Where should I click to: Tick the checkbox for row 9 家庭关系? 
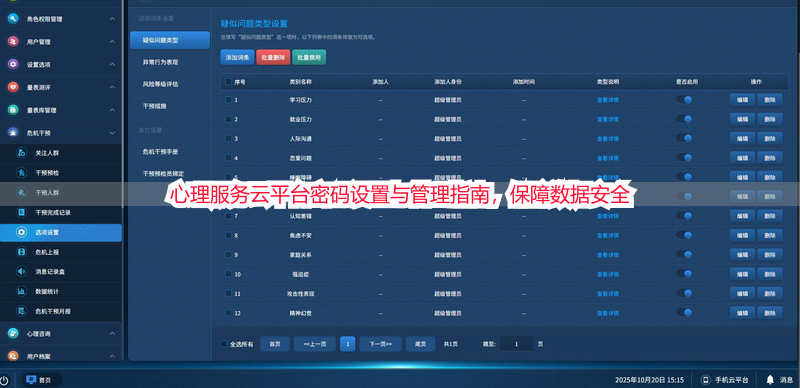tap(229, 255)
